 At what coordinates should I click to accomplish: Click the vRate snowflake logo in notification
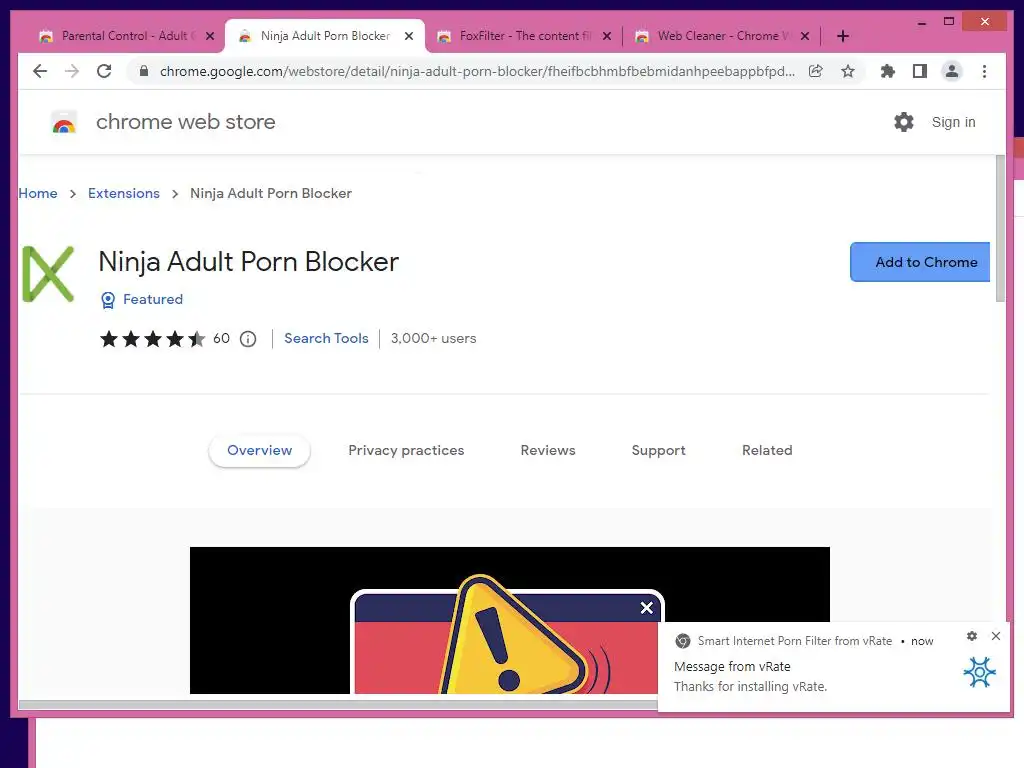pyautogui.click(x=980, y=672)
